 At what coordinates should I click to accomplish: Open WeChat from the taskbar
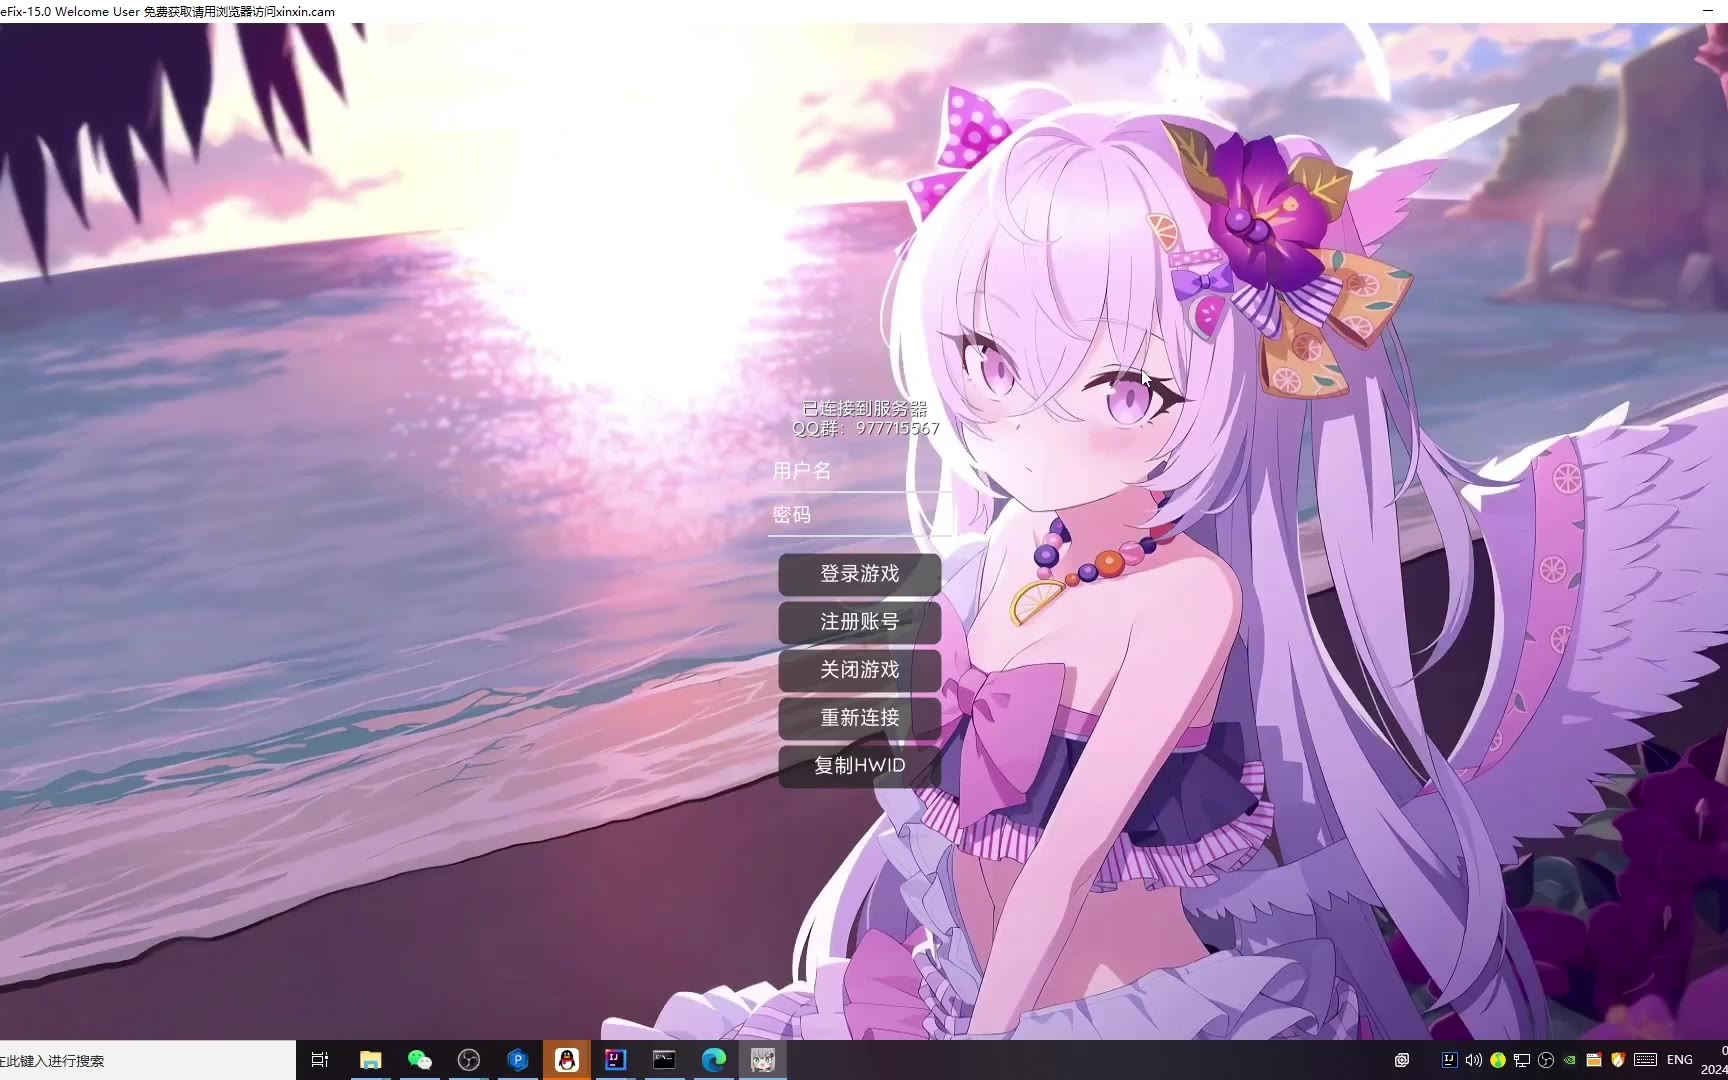coord(420,1060)
